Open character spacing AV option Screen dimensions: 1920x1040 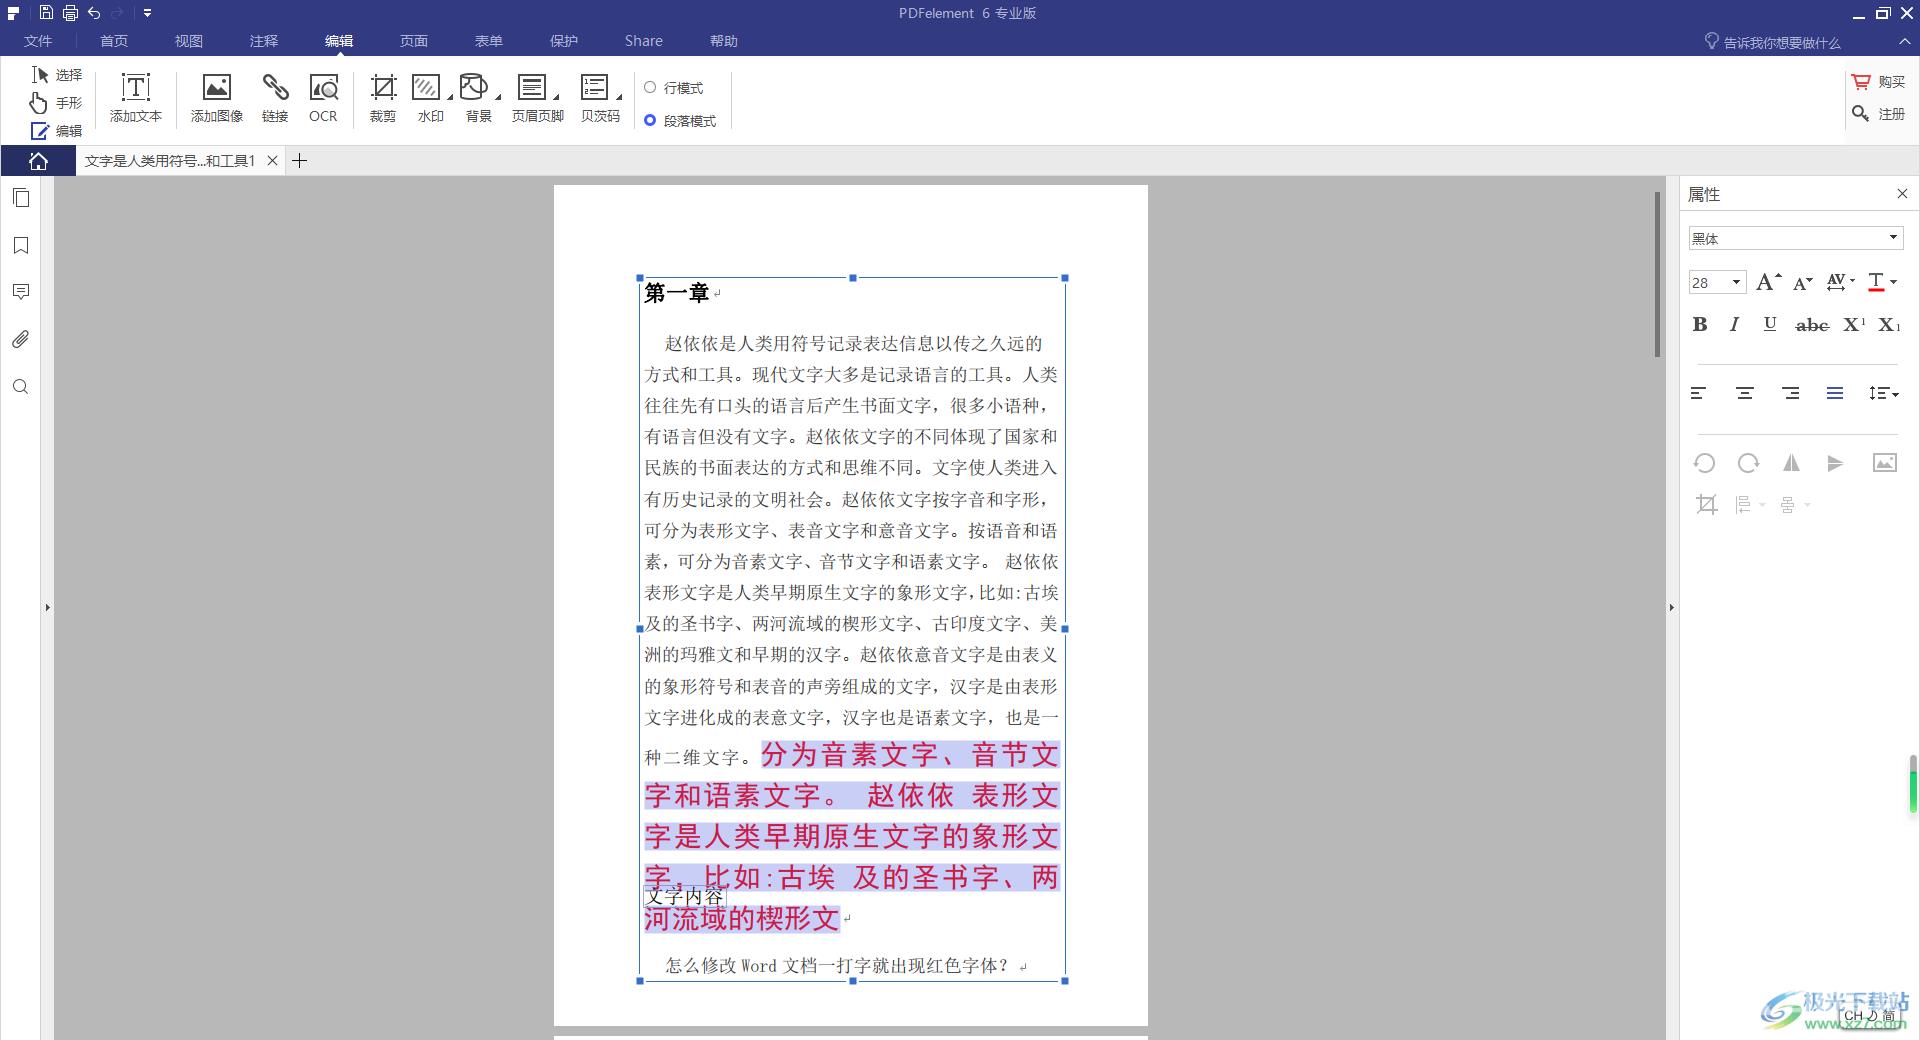1840,283
